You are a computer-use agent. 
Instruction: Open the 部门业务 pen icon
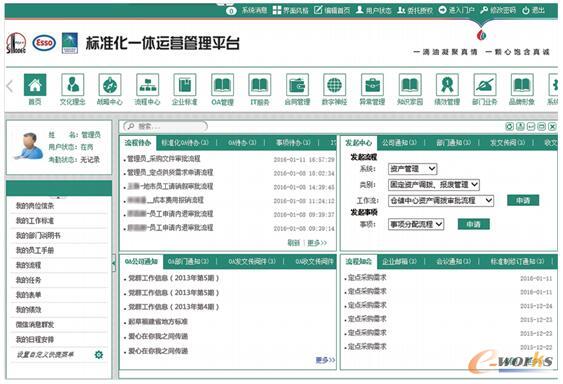(485, 85)
